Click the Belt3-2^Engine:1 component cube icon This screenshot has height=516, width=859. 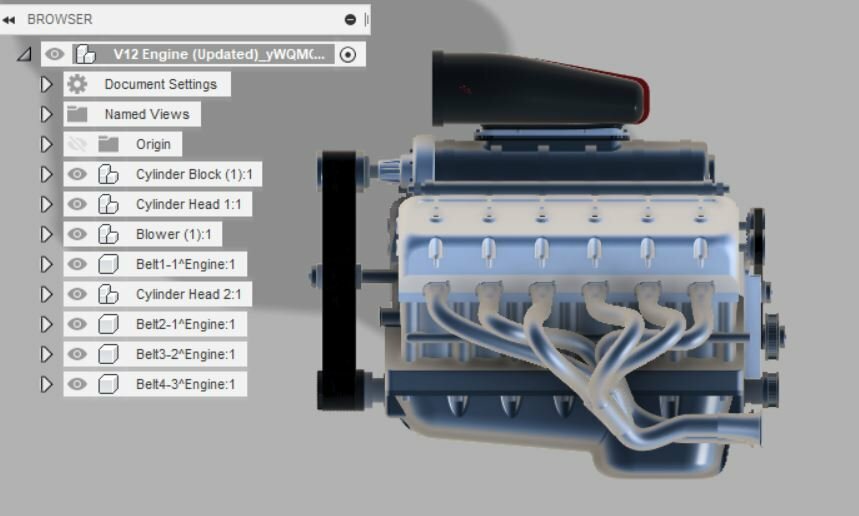click(x=108, y=355)
